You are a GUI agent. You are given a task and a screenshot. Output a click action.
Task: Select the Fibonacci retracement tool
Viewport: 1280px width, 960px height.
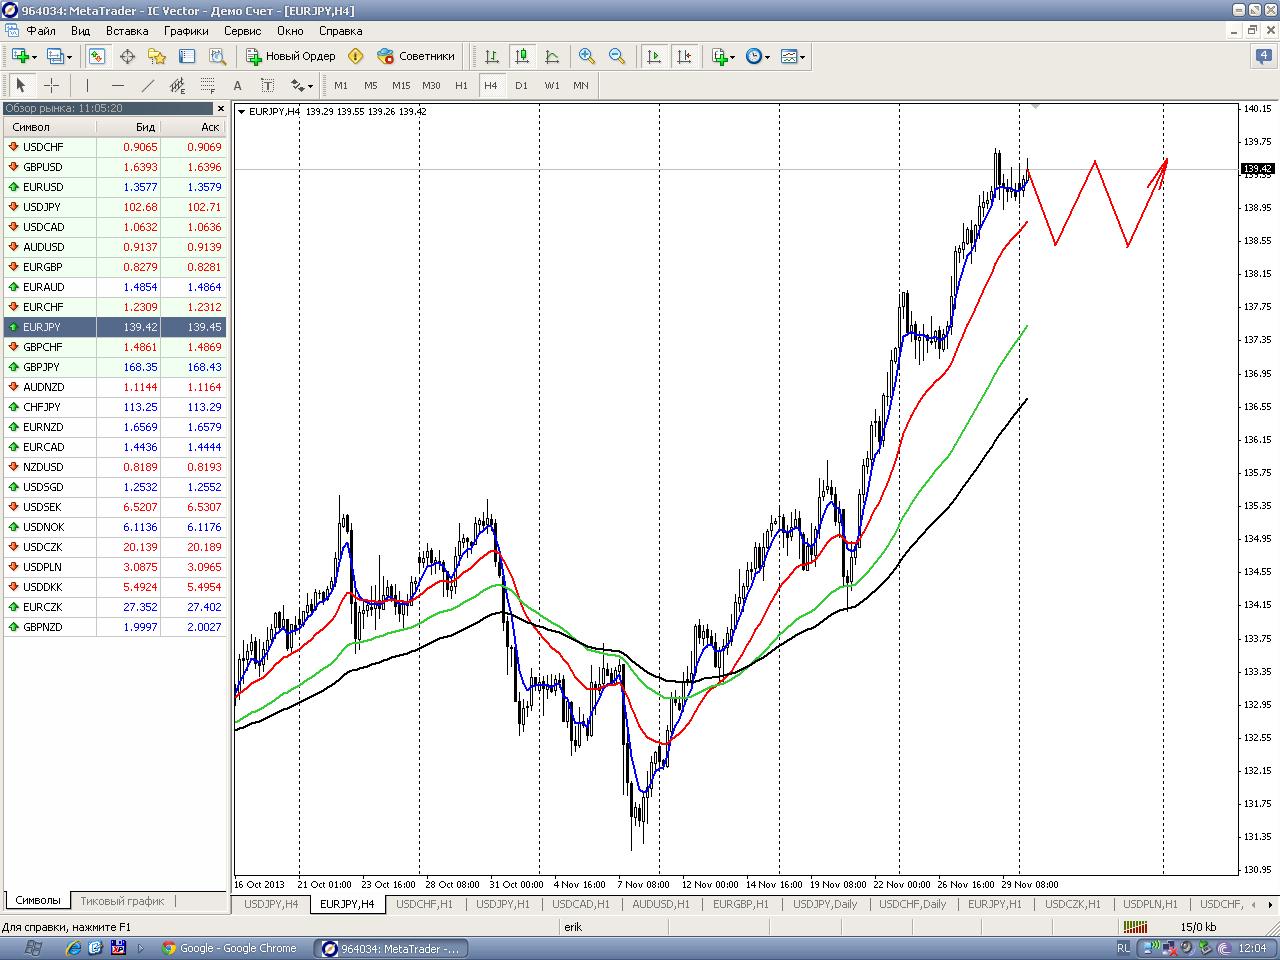[208, 86]
